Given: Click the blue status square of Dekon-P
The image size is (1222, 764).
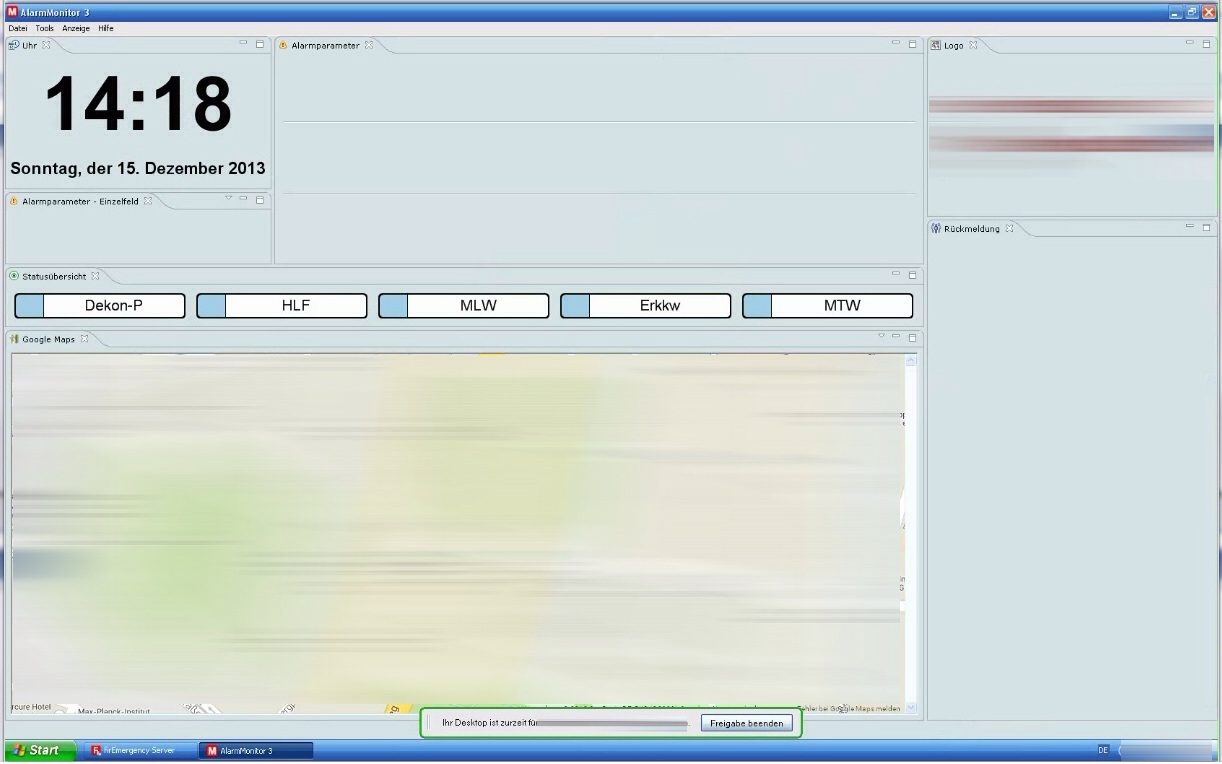Looking at the screenshot, I should pos(30,306).
